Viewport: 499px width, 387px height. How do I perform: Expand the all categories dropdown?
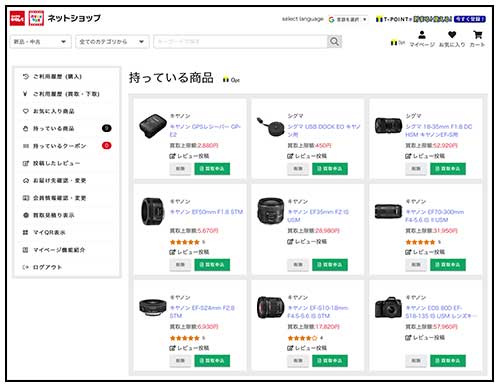click(x=112, y=42)
